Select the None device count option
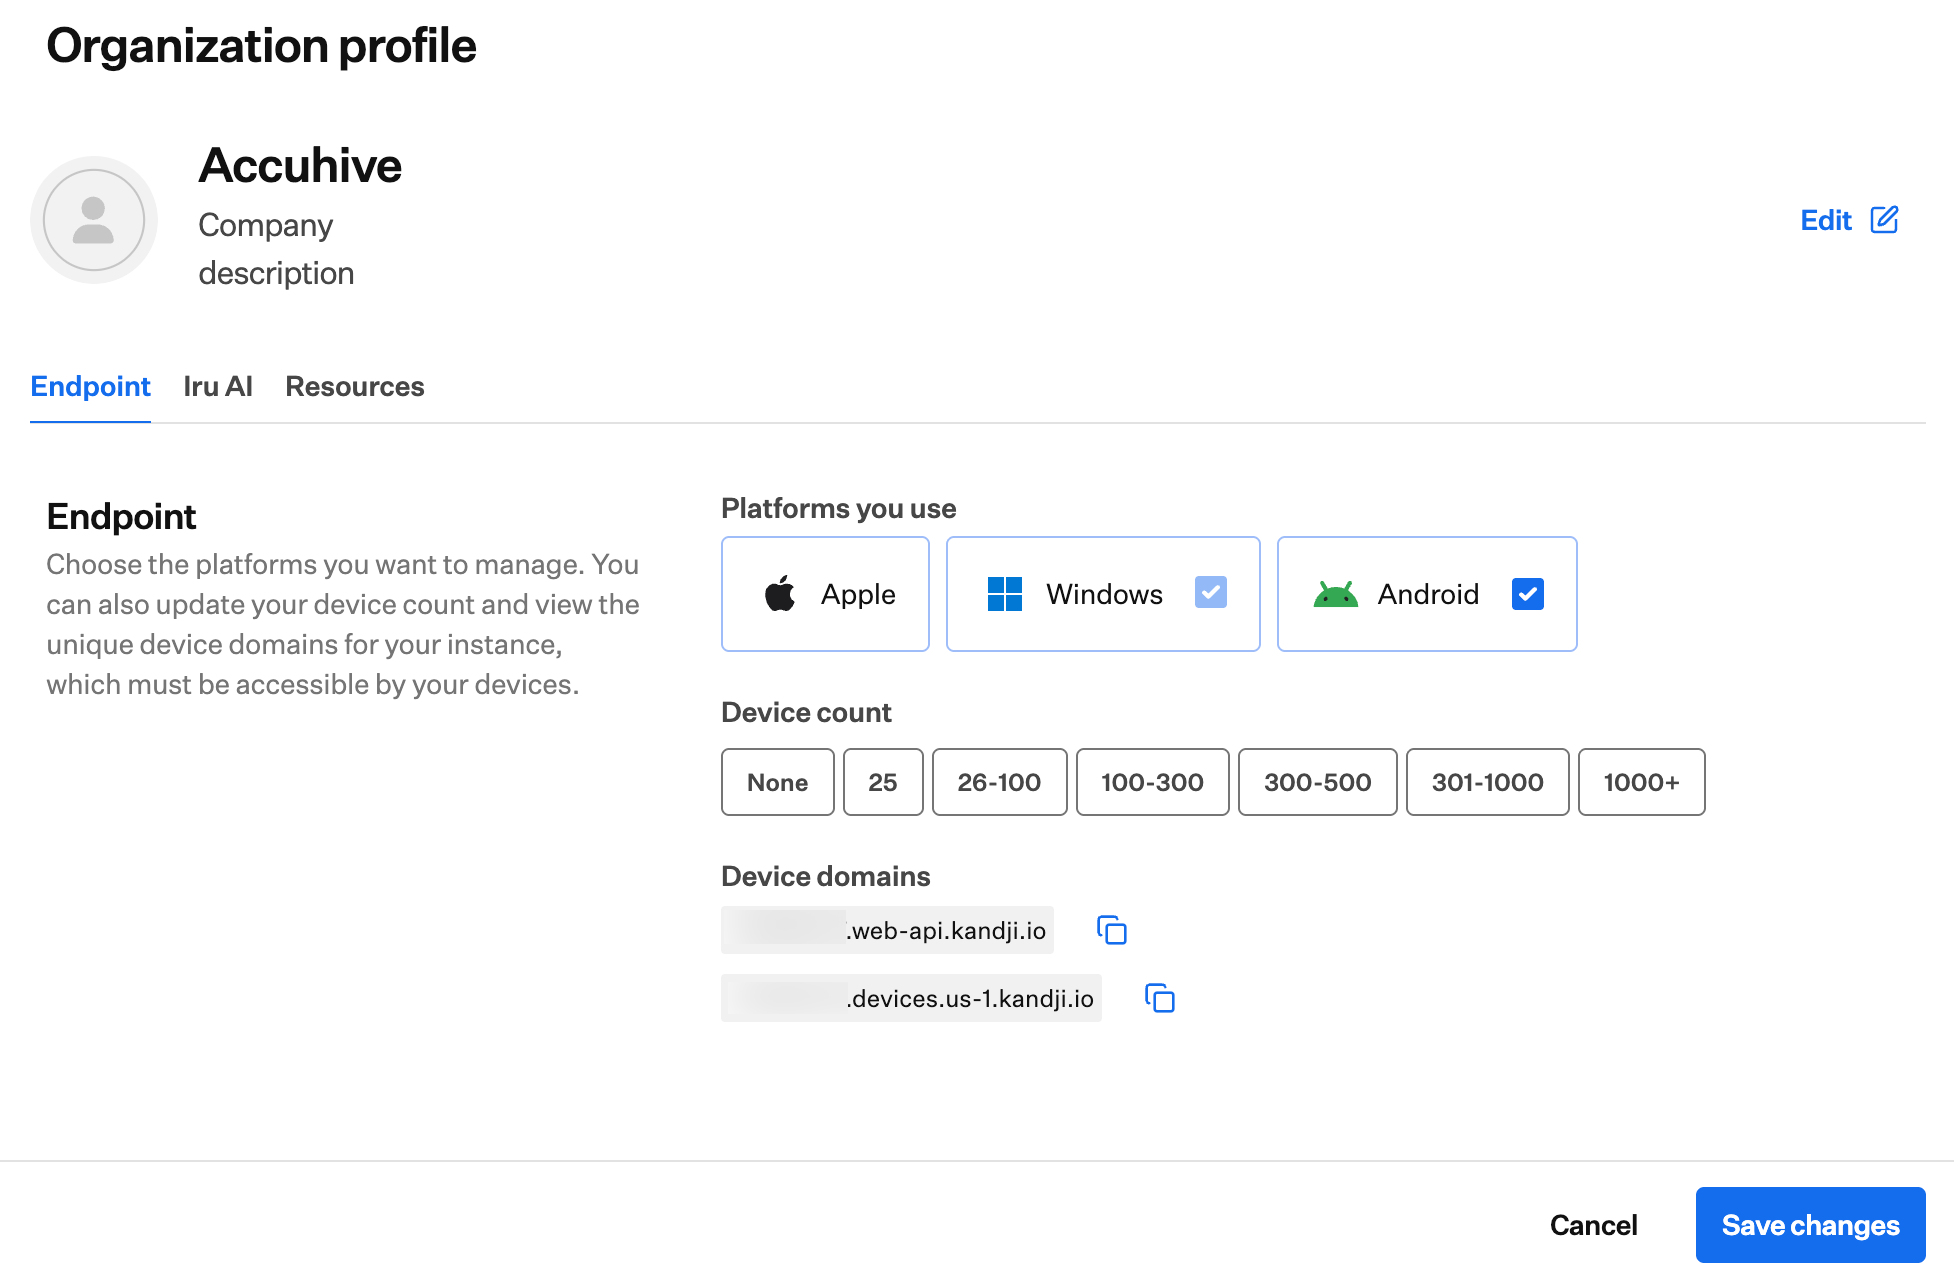 pos(777,782)
